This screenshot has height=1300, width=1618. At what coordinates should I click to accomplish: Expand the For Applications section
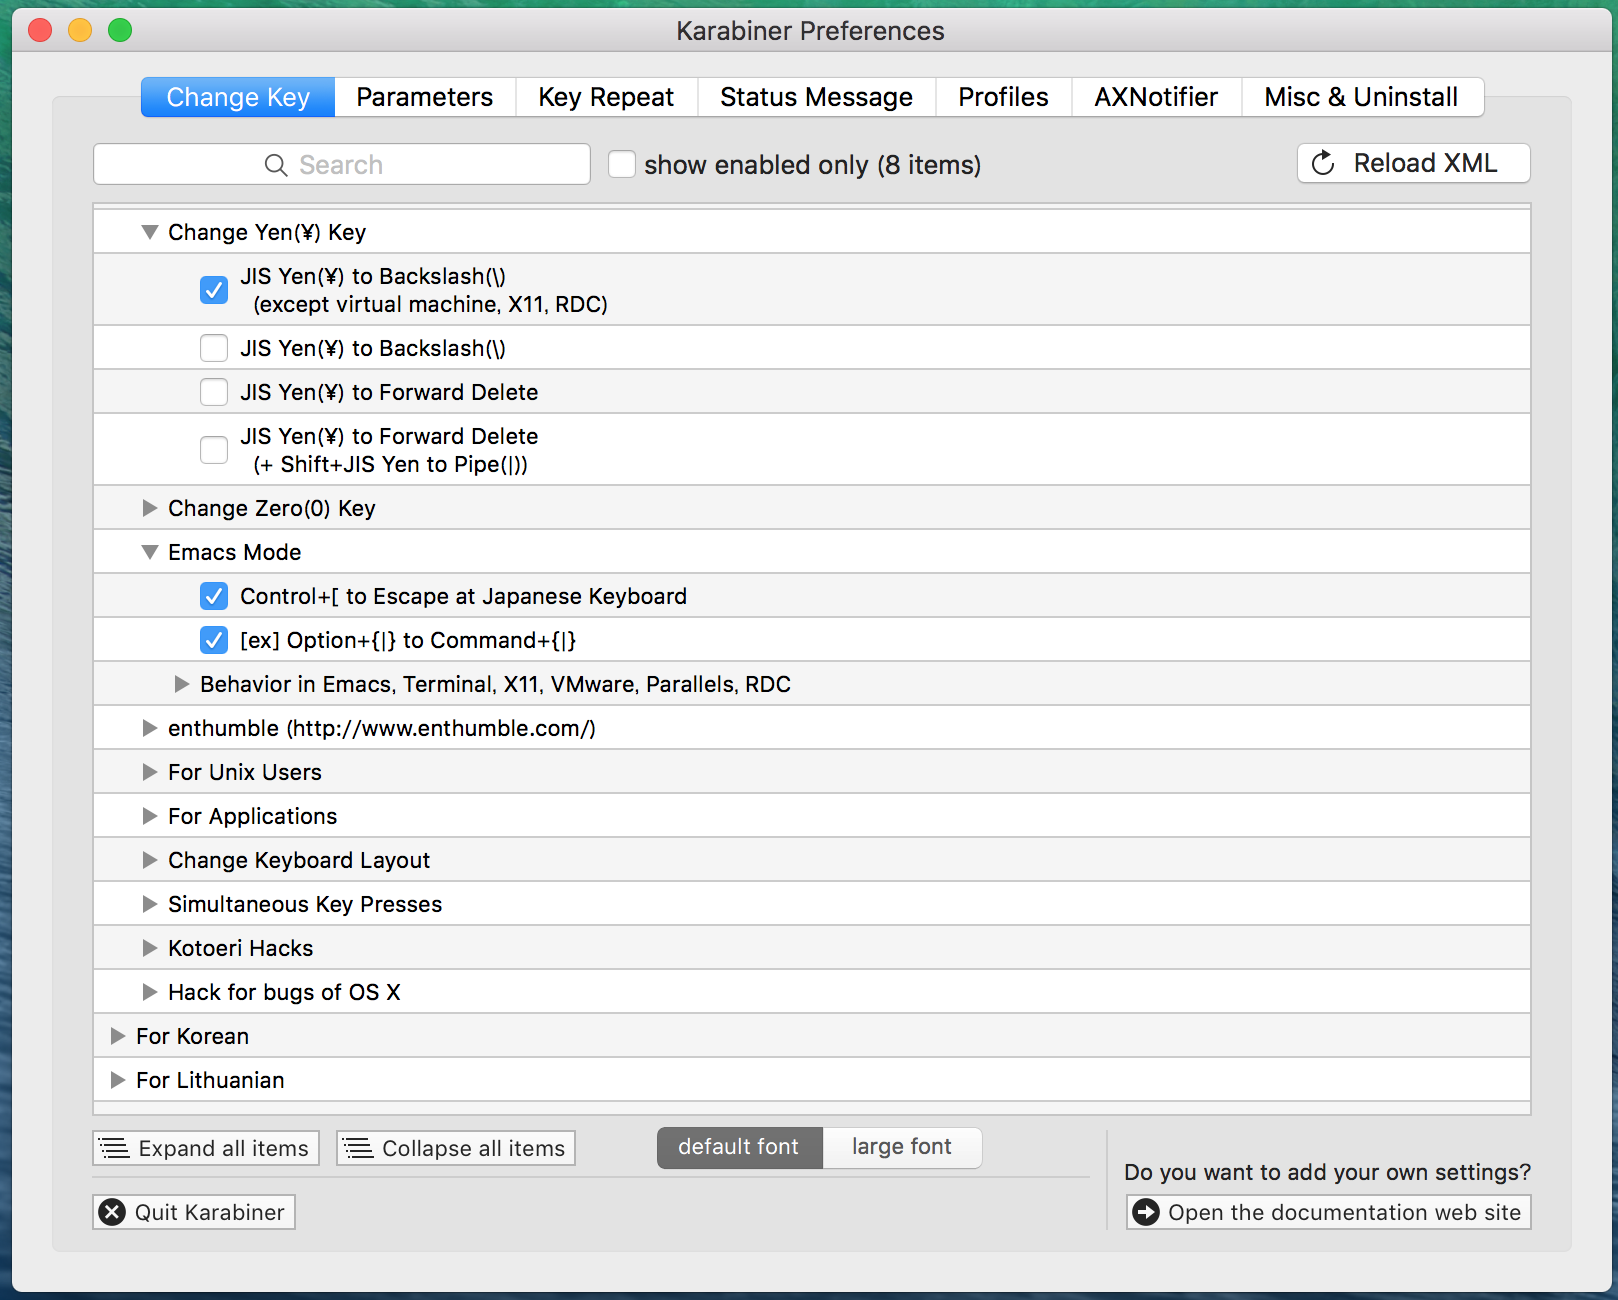coord(150,816)
